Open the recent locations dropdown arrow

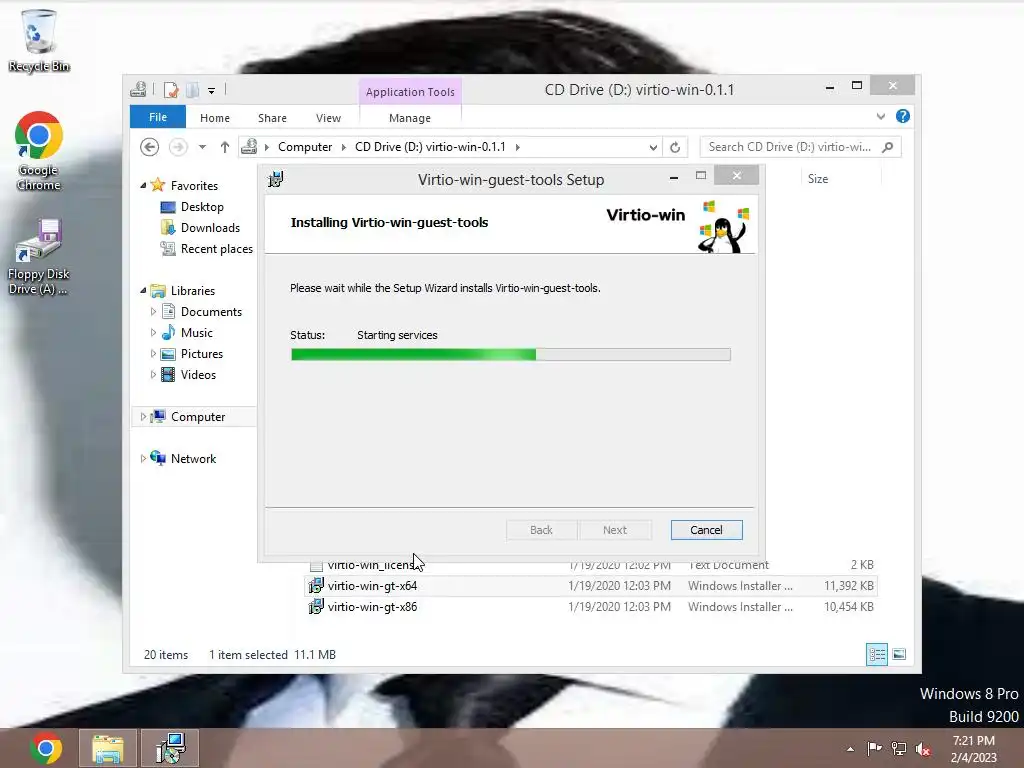(202, 147)
